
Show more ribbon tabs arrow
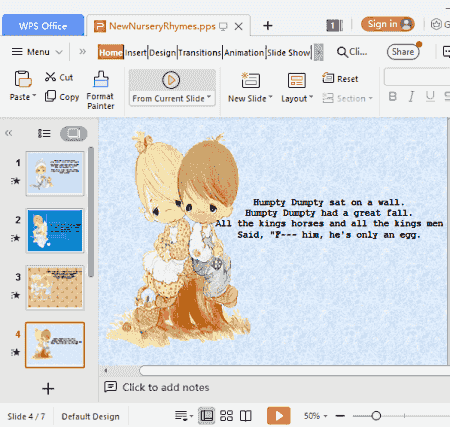(319, 52)
